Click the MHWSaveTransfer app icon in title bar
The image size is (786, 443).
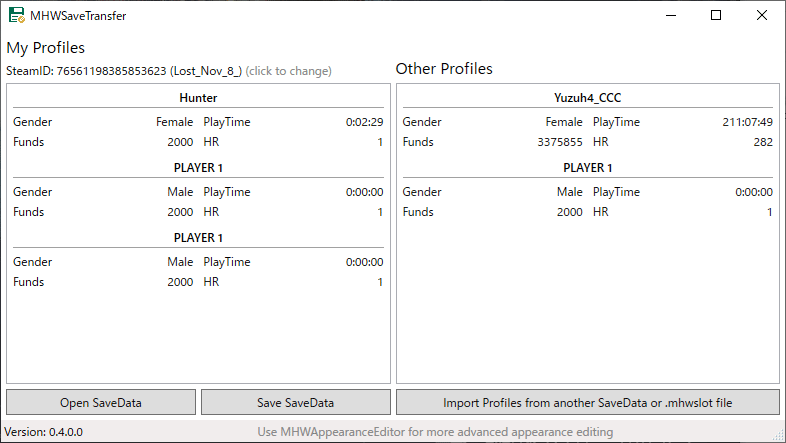pos(17,16)
